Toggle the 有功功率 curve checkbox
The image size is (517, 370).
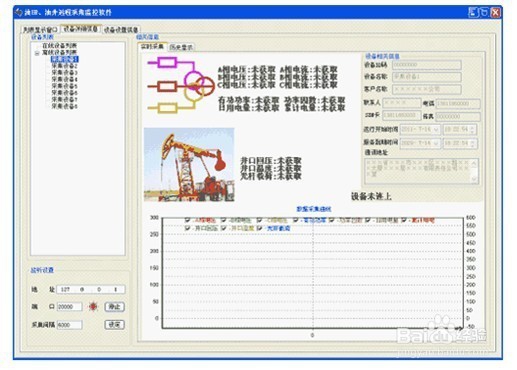coord(296,220)
